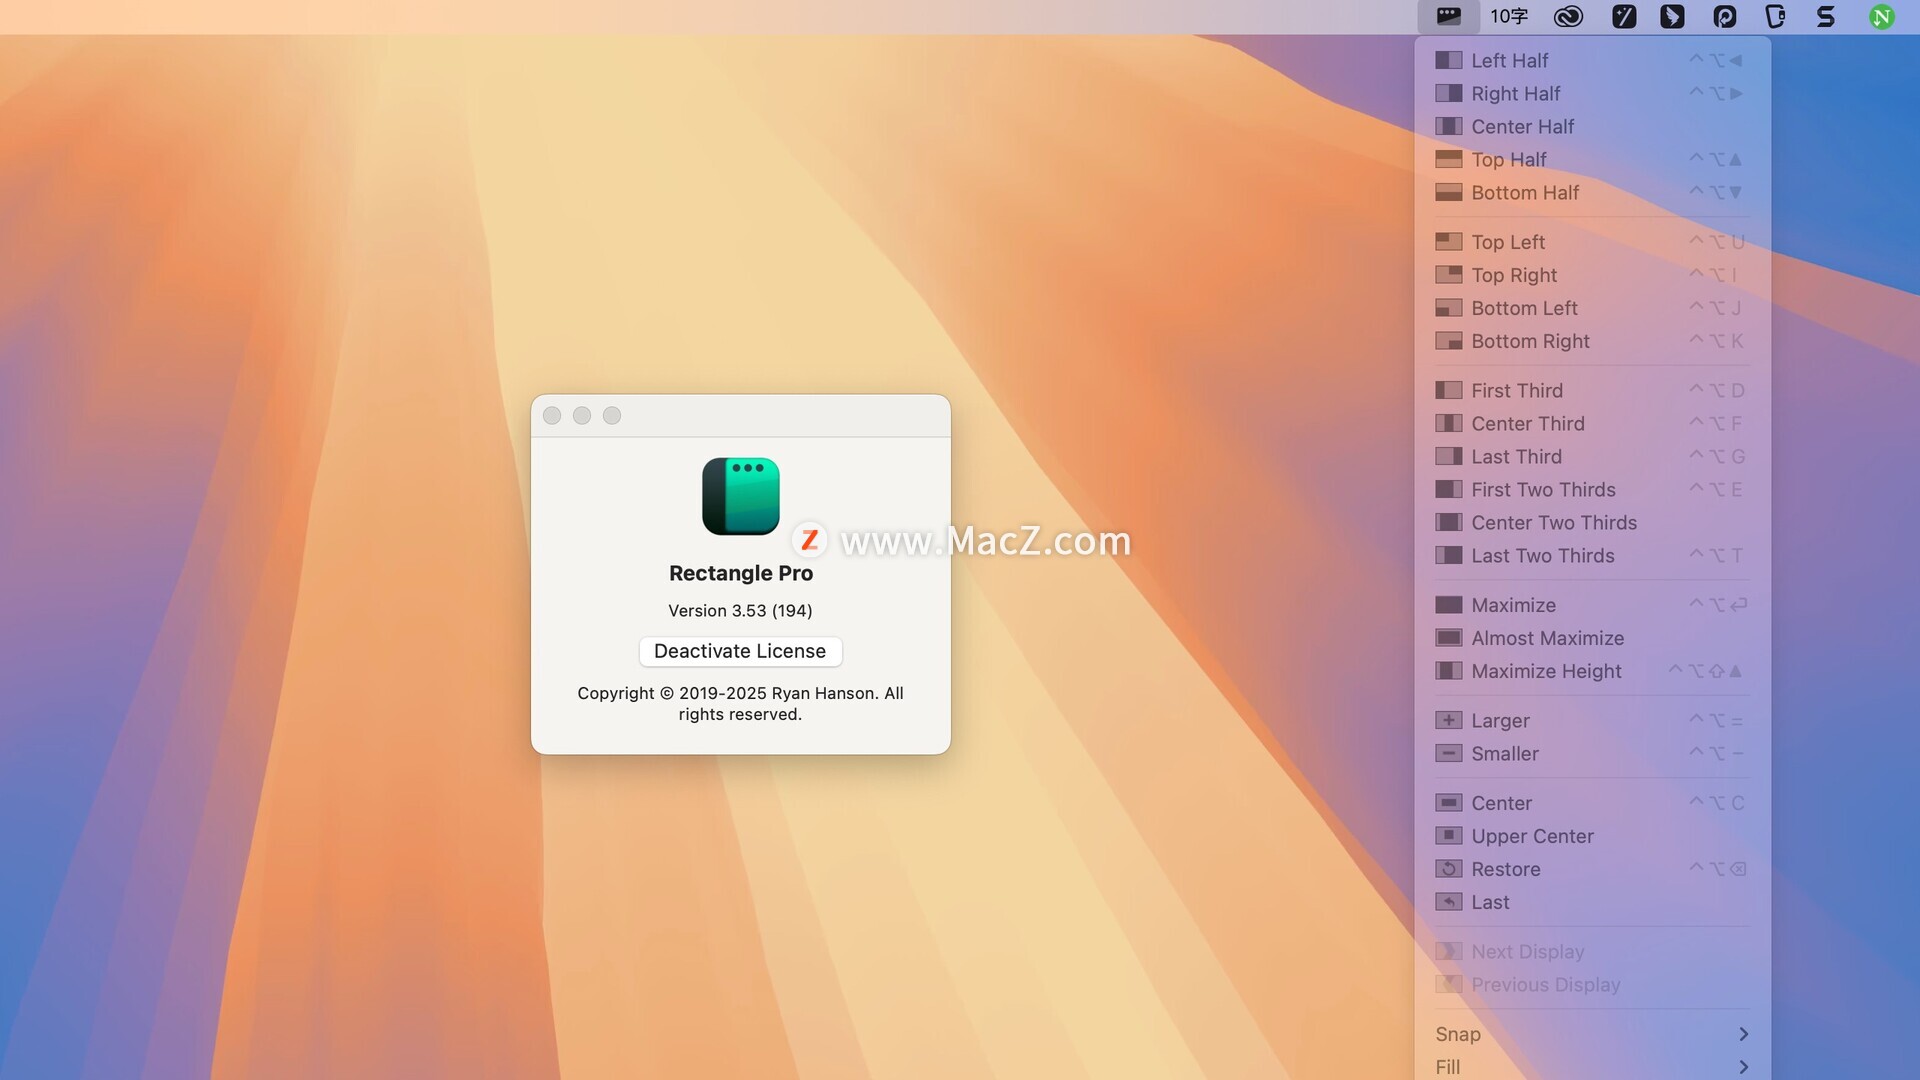
Task: Select the Maximize Height menu label
Action: point(1546,671)
